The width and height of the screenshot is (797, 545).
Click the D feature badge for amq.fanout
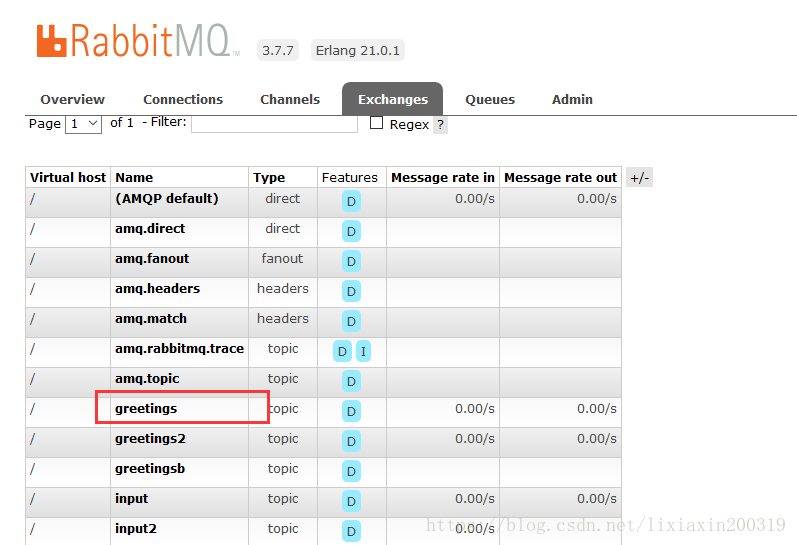coord(351,261)
